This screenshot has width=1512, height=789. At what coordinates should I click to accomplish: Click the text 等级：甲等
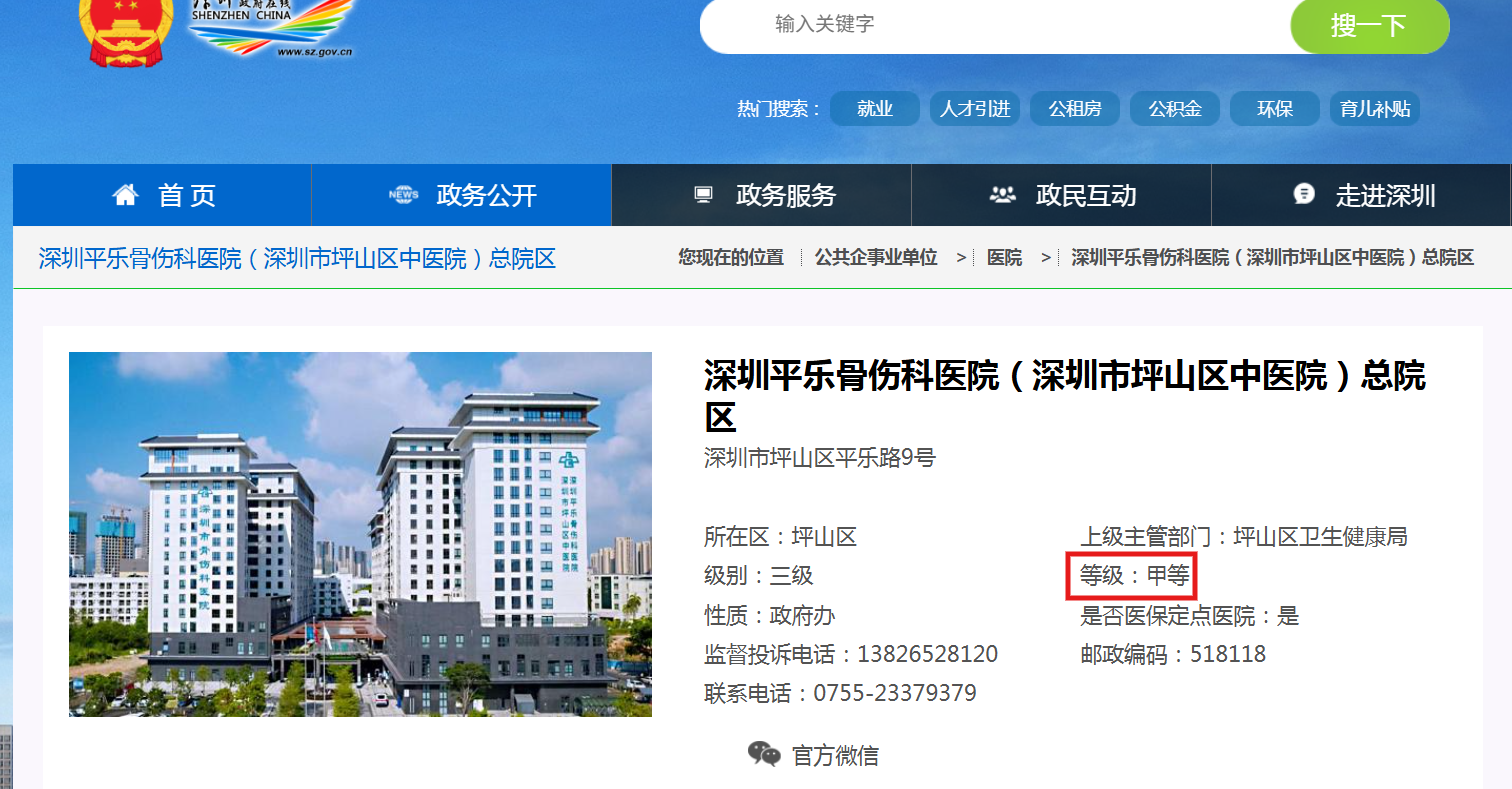(x=1135, y=576)
